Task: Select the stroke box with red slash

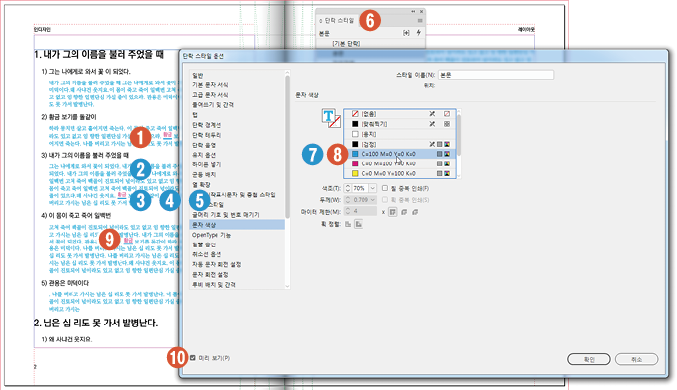Action: 335,122
